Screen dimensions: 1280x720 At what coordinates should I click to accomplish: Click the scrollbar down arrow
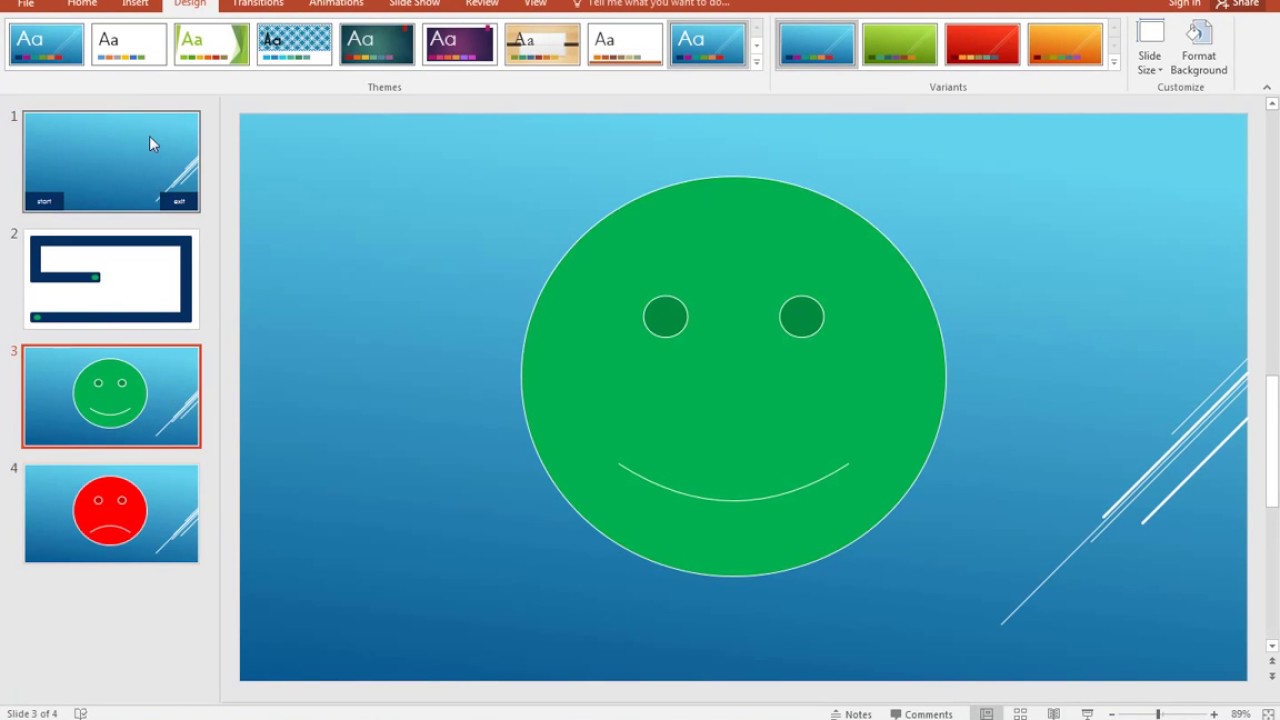1272,646
